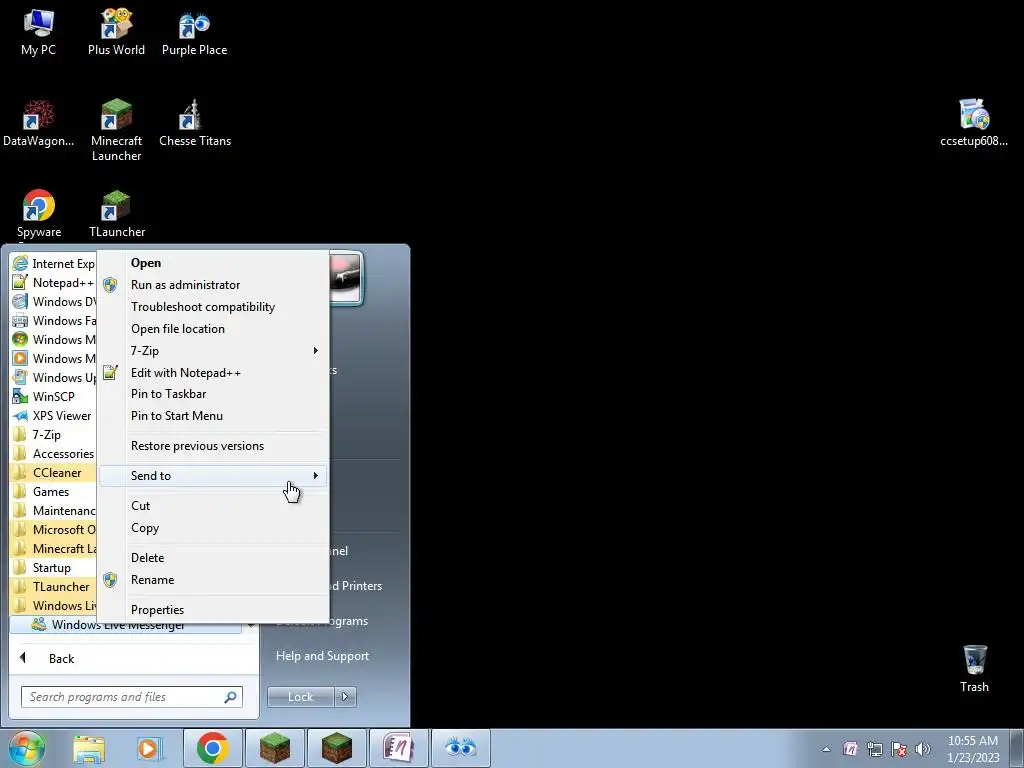
Task: Select the TLauncher desktop icon
Action: point(117,214)
